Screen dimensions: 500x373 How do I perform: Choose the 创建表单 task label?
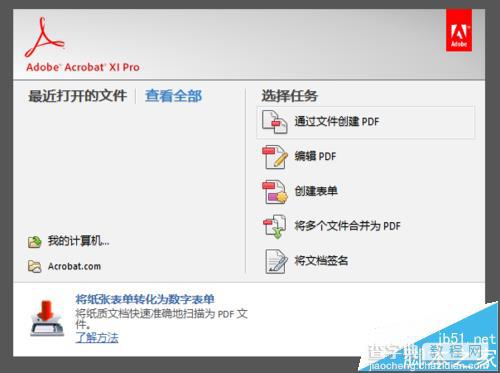pos(316,191)
